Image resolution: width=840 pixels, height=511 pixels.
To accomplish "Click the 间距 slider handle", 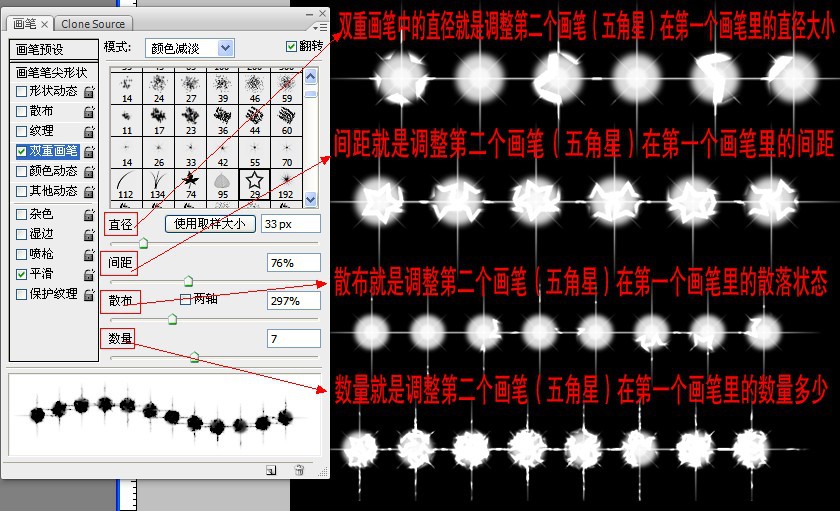I will [188, 280].
